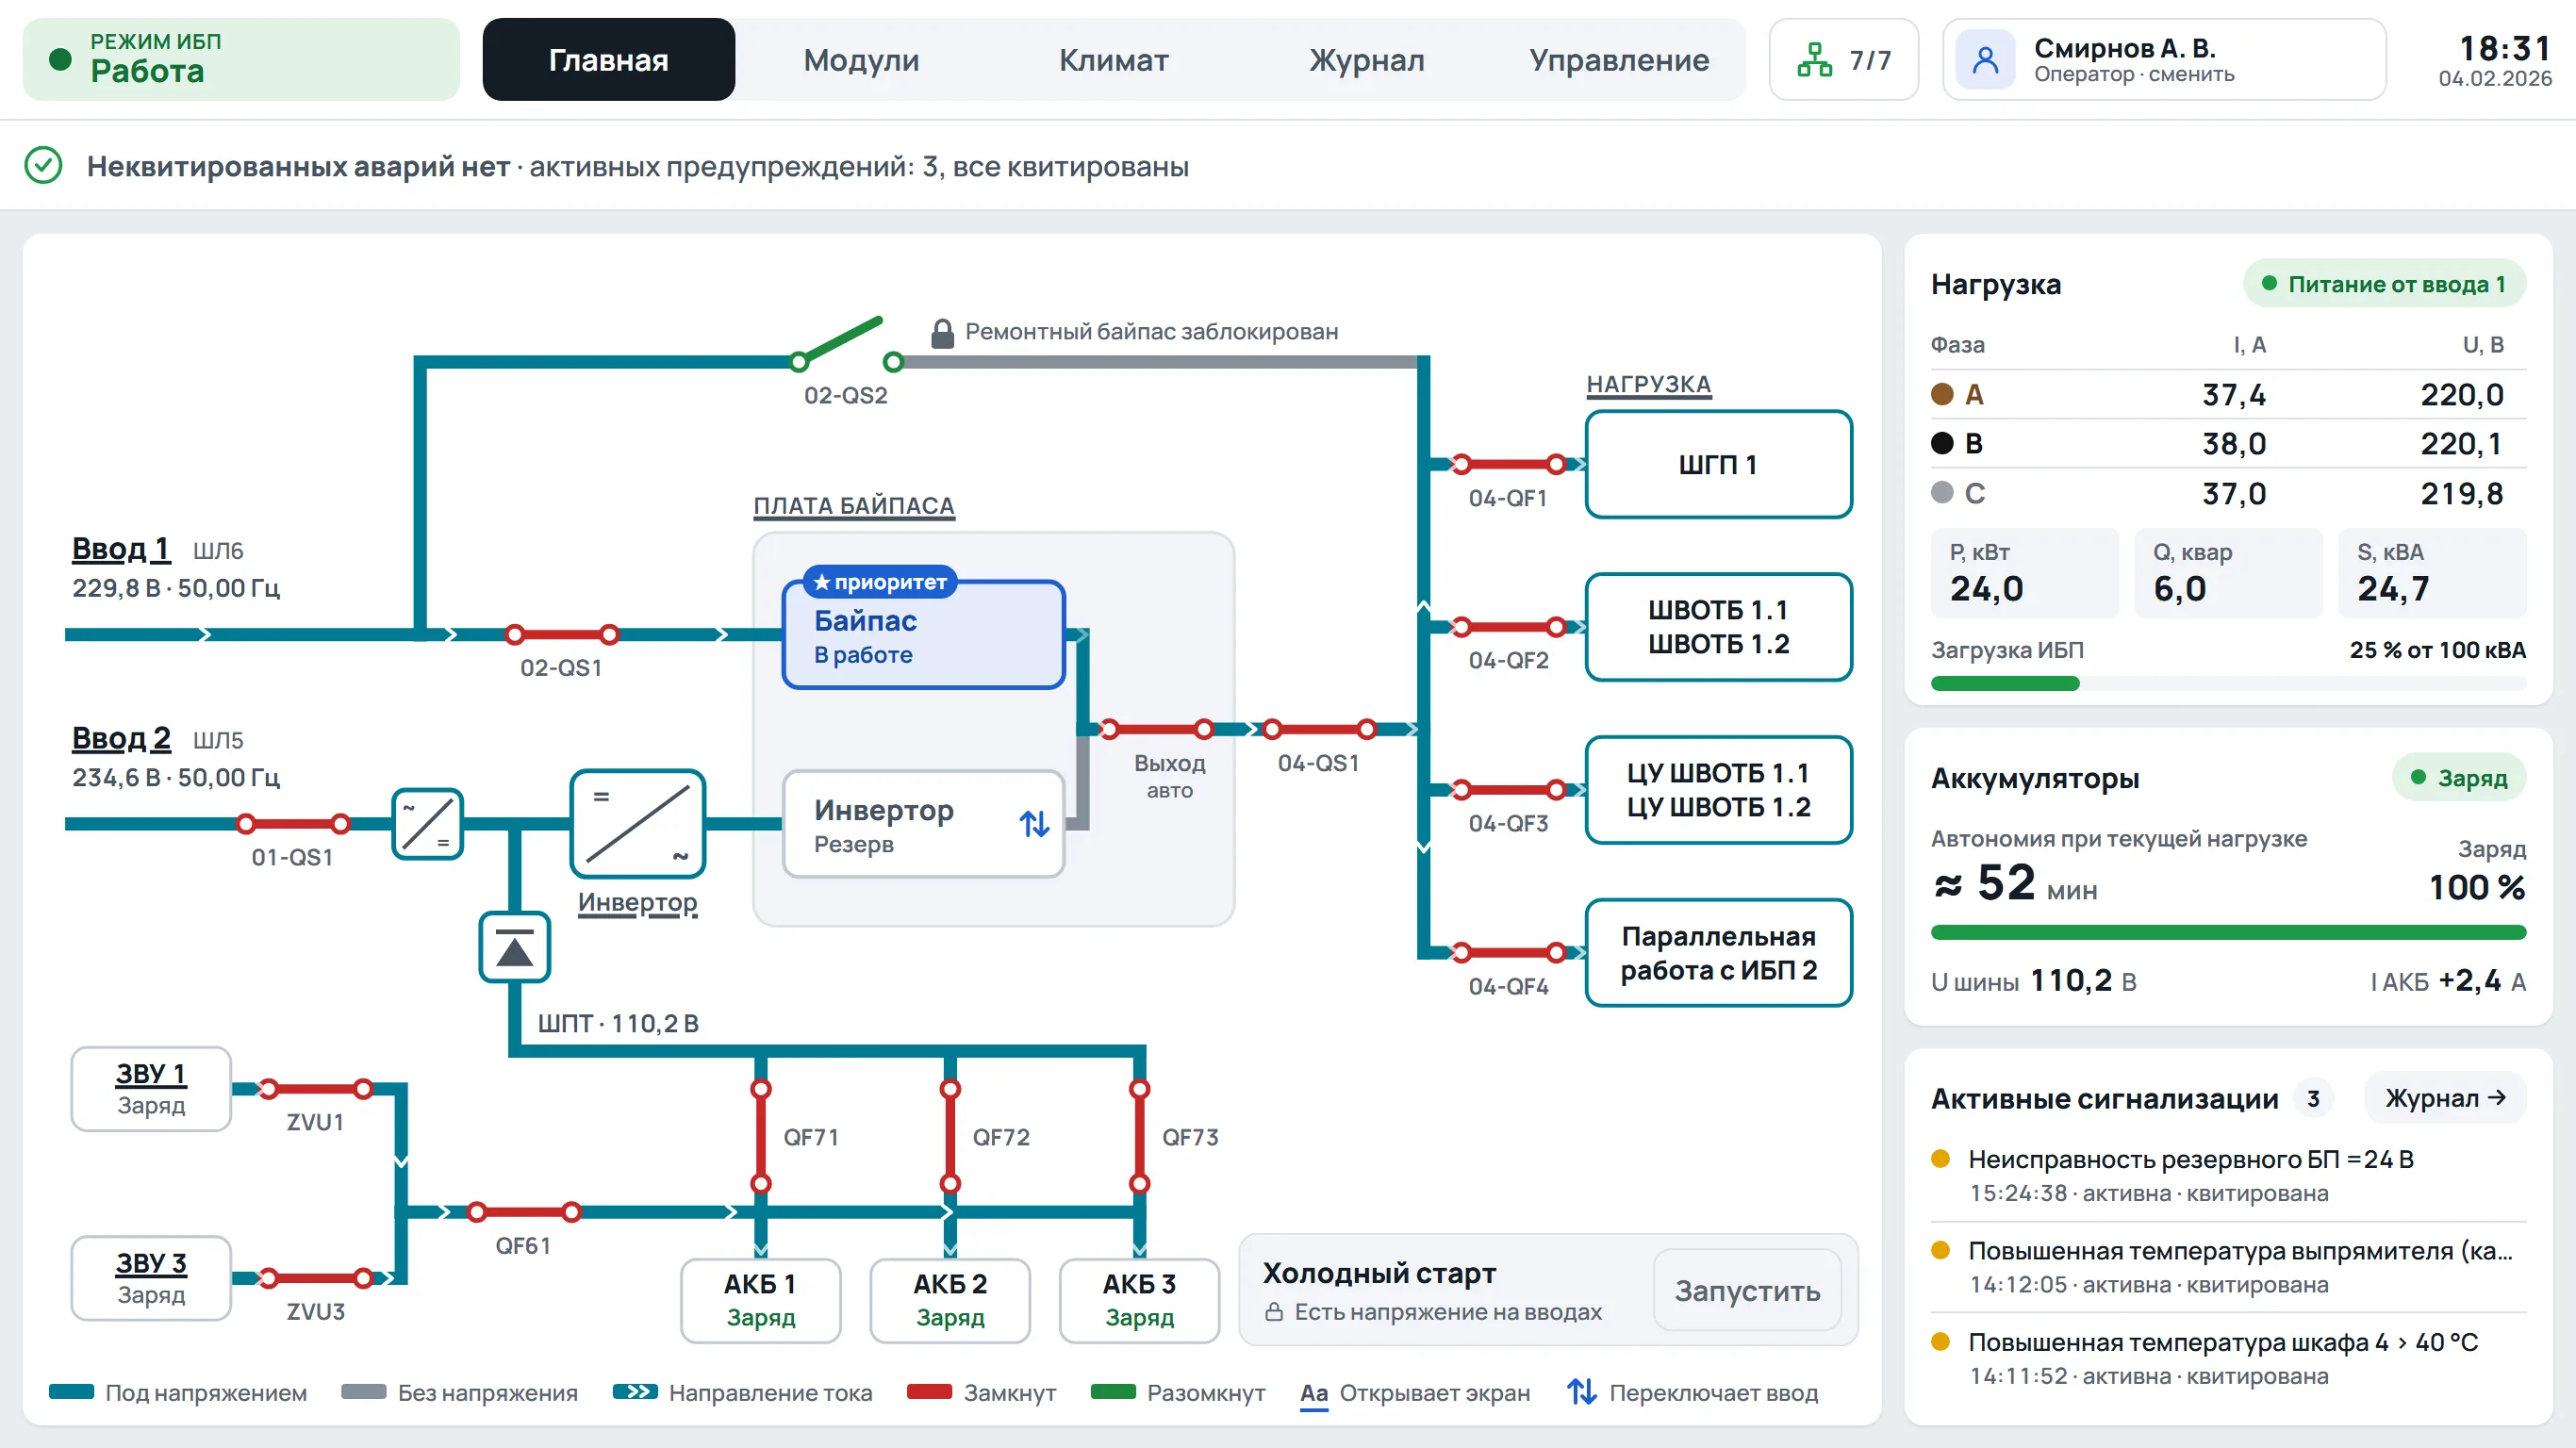
Task: Click Запустить for cold start
Action: [1747, 1290]
